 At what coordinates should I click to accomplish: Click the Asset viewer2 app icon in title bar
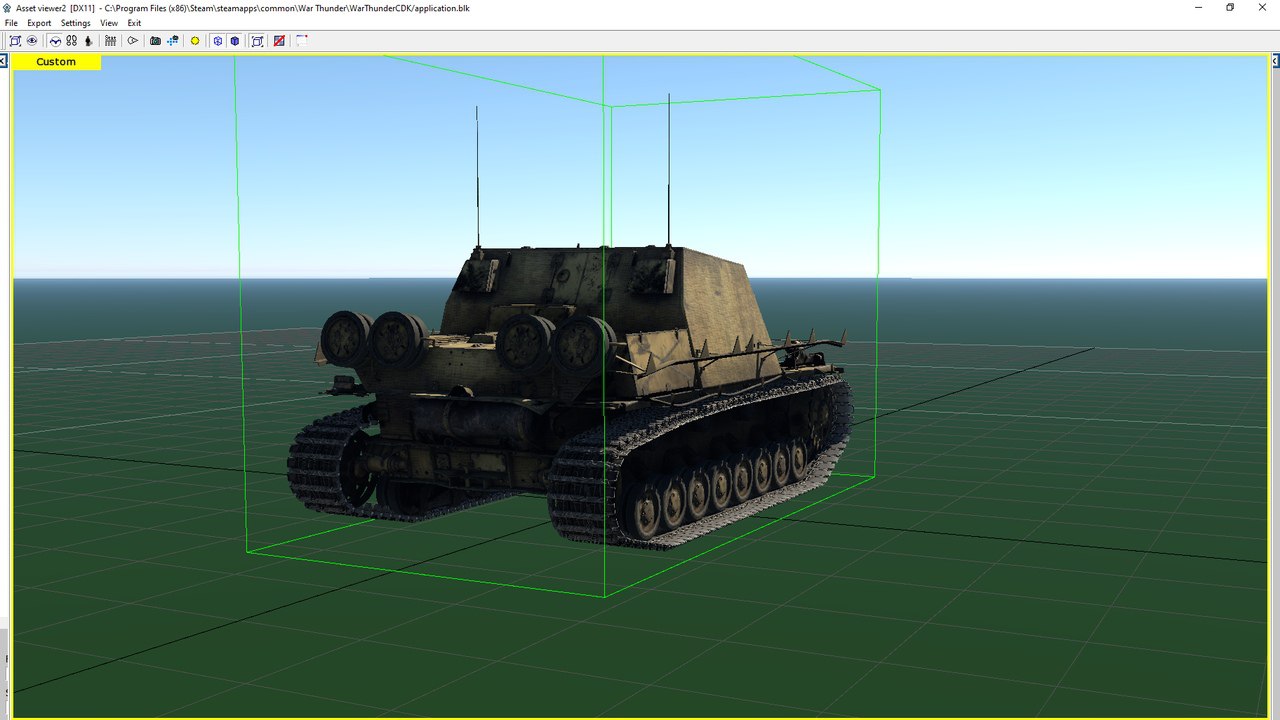pos(8,7)
